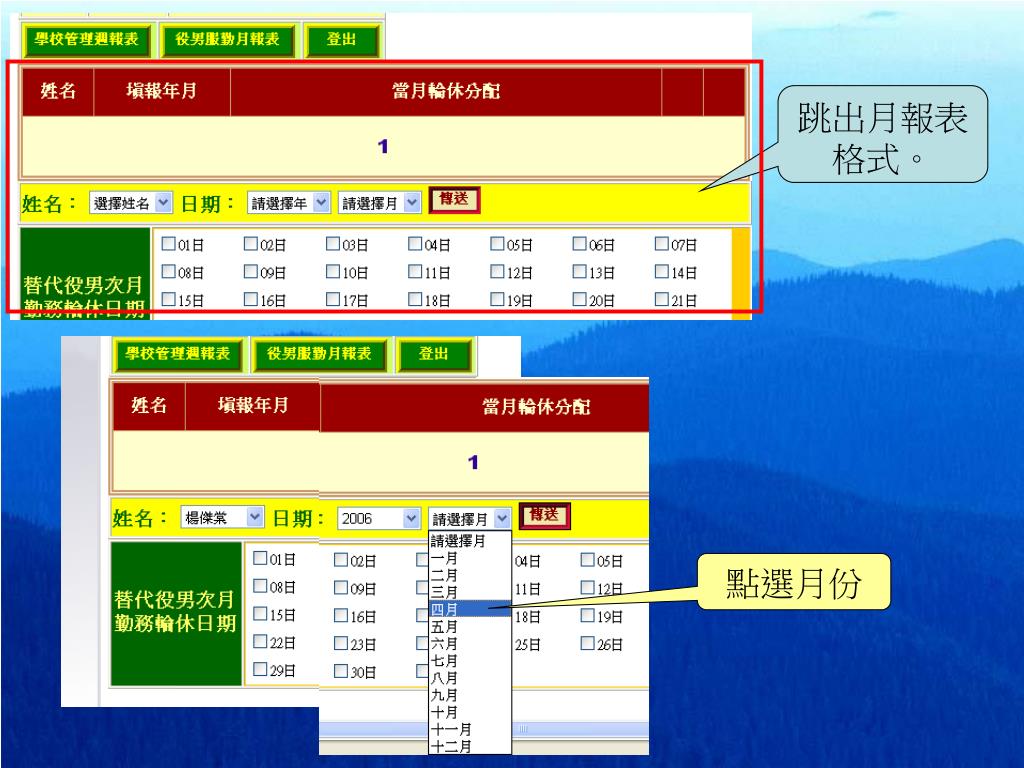
Task: Check 15日 checkbox in lower screenshot
Action: click(x=260, y=614)
